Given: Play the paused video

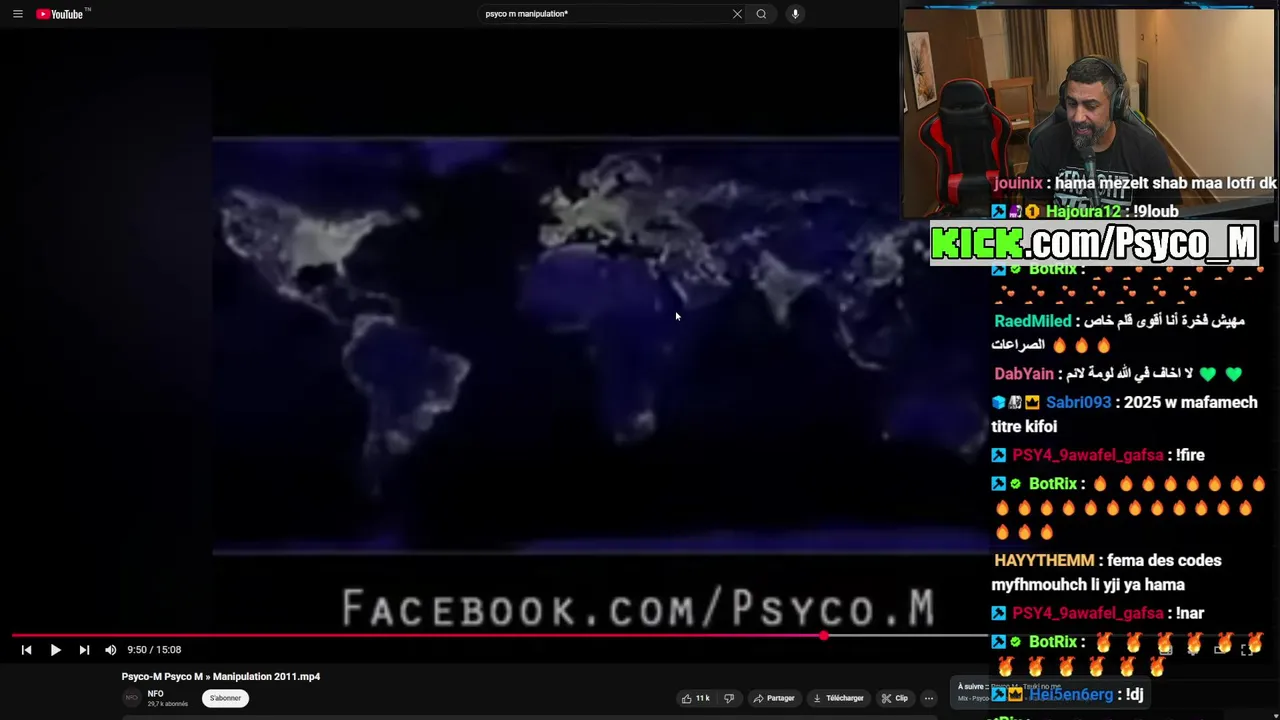Looking at the screenshot, I should pyautogui.click(x=55, y=650).
